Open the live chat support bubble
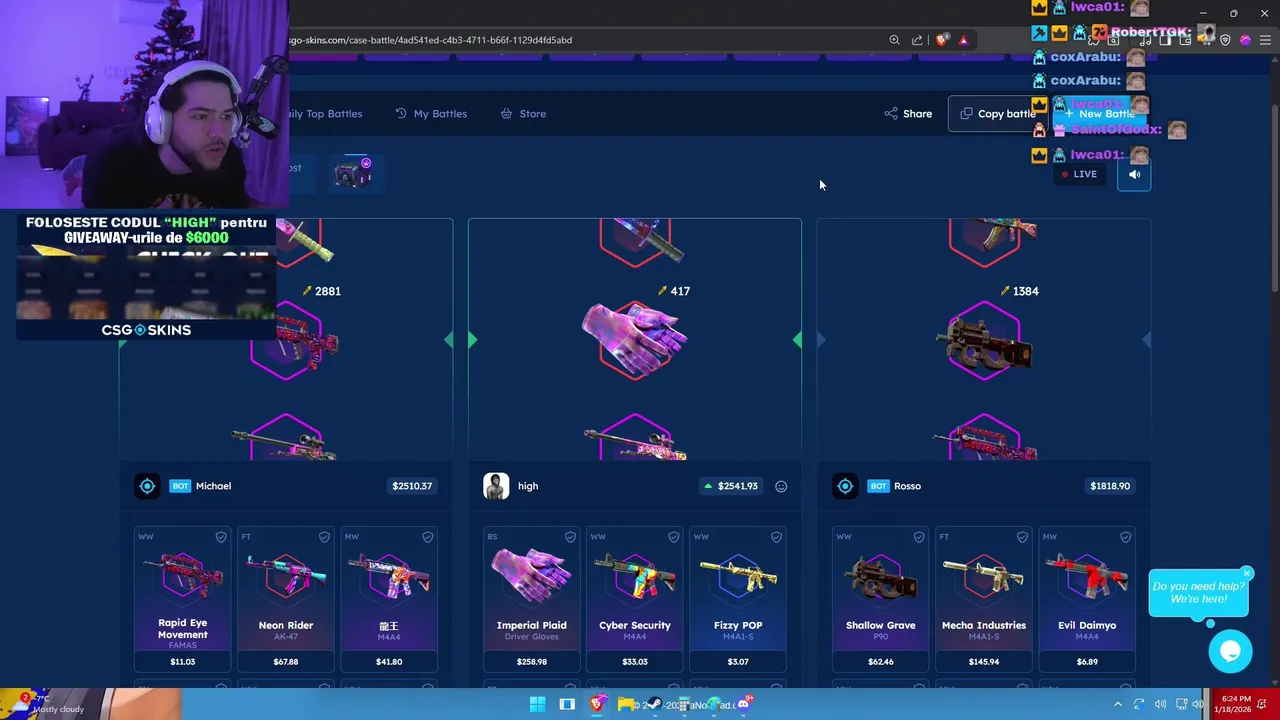The height and width of the screenshot is (720, 1280). point(1230,652)
